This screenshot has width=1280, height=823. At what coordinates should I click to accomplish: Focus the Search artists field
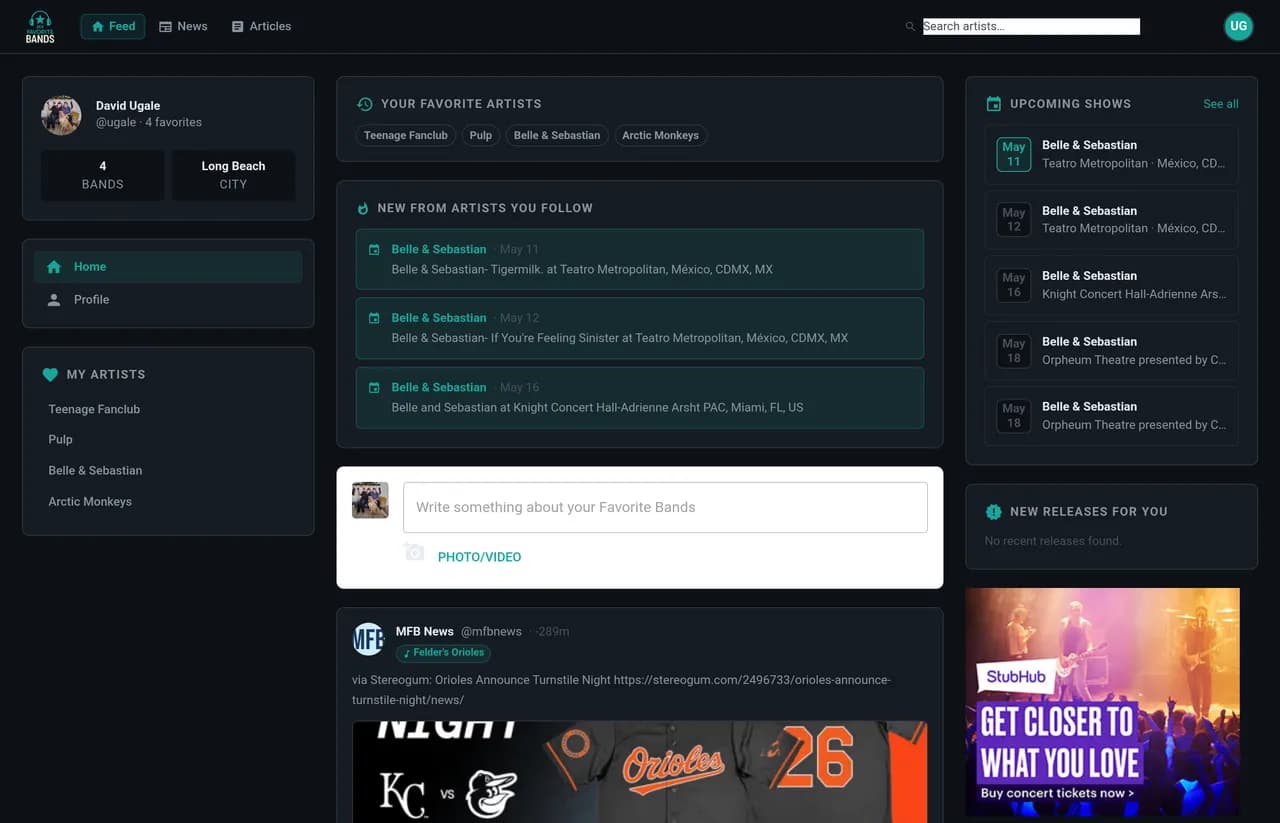[1031, 27]
